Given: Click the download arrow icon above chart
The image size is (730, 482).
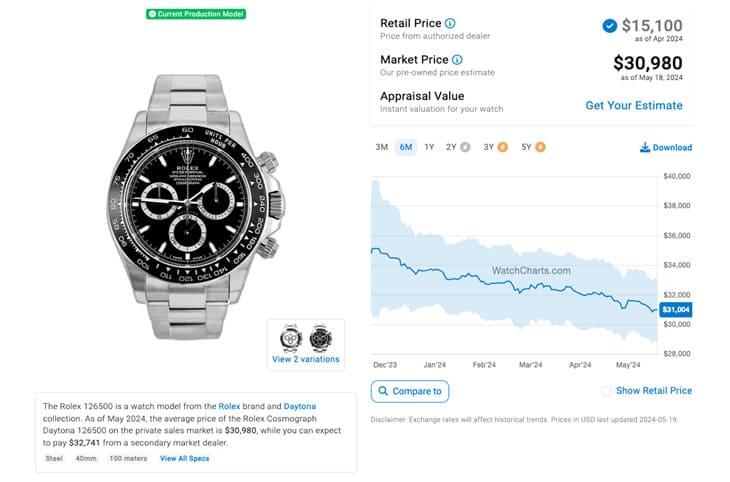Looking at the screenshot, I should pos(645,148).
